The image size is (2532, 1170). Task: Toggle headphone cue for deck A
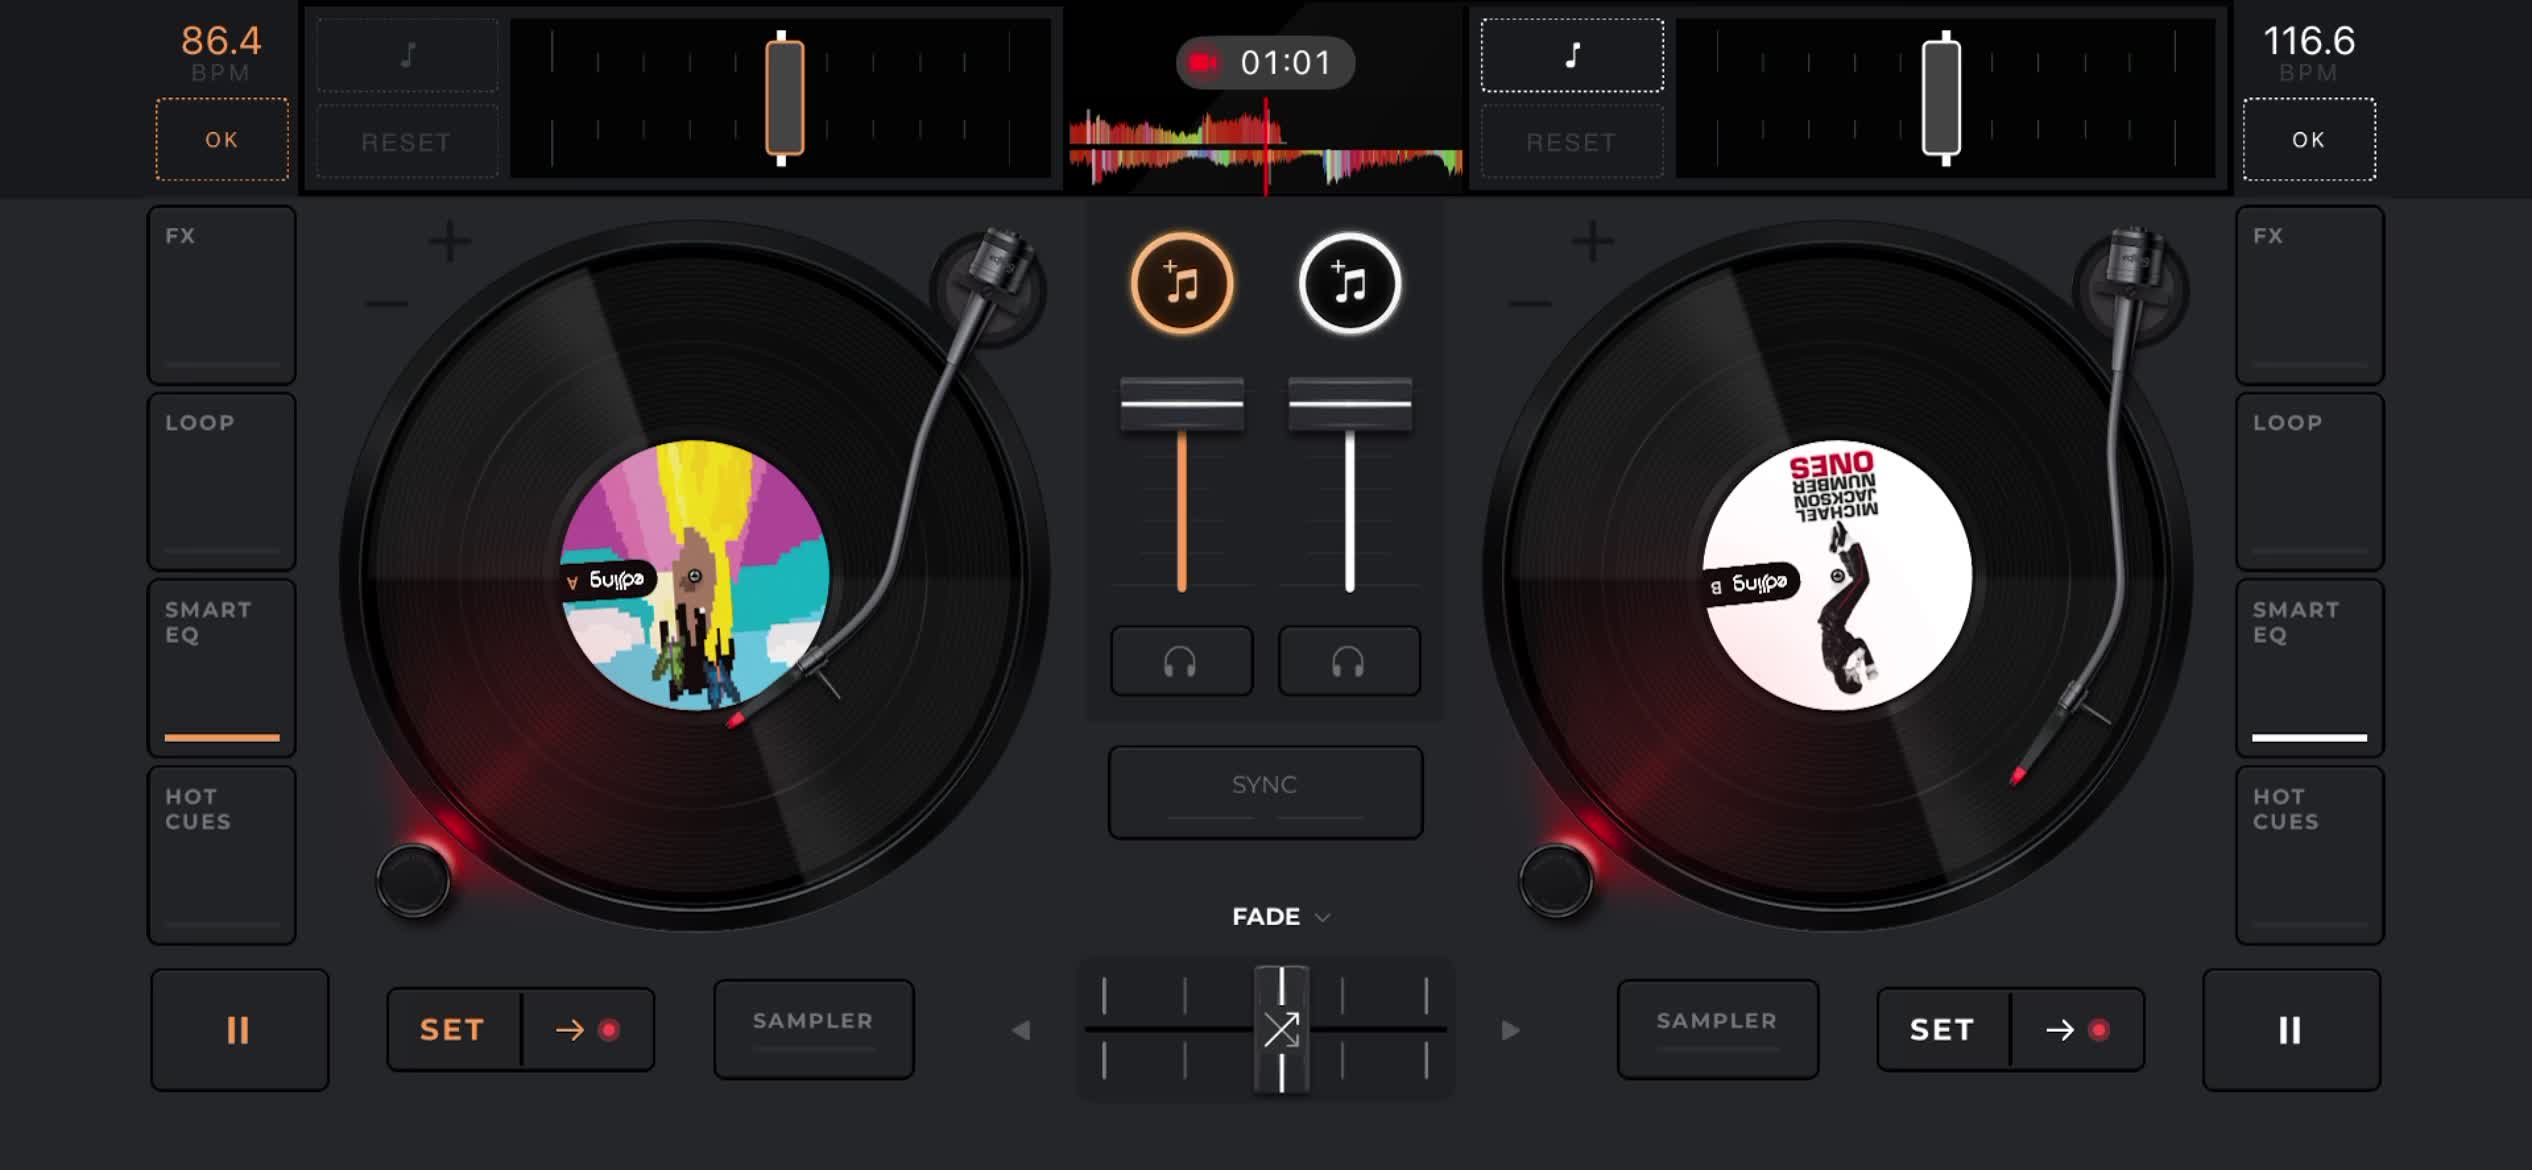tap(1181, 661)
